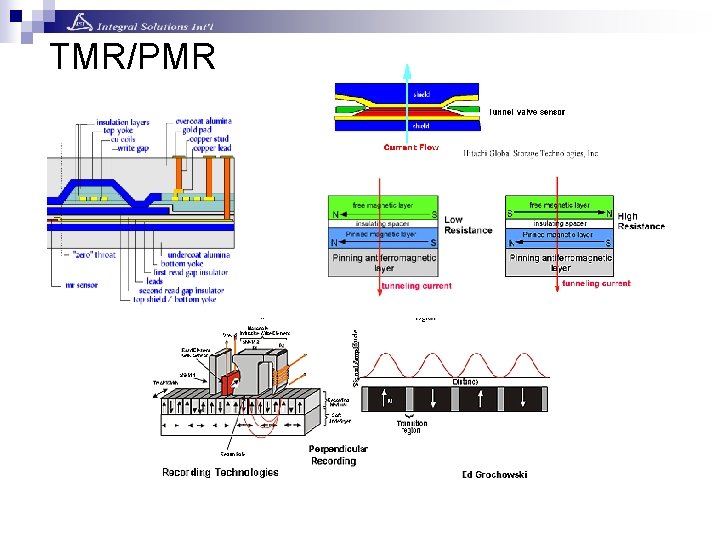Click the insulating spacer in Low Resistance stack

pyautogui.click(x=383, y=224)
